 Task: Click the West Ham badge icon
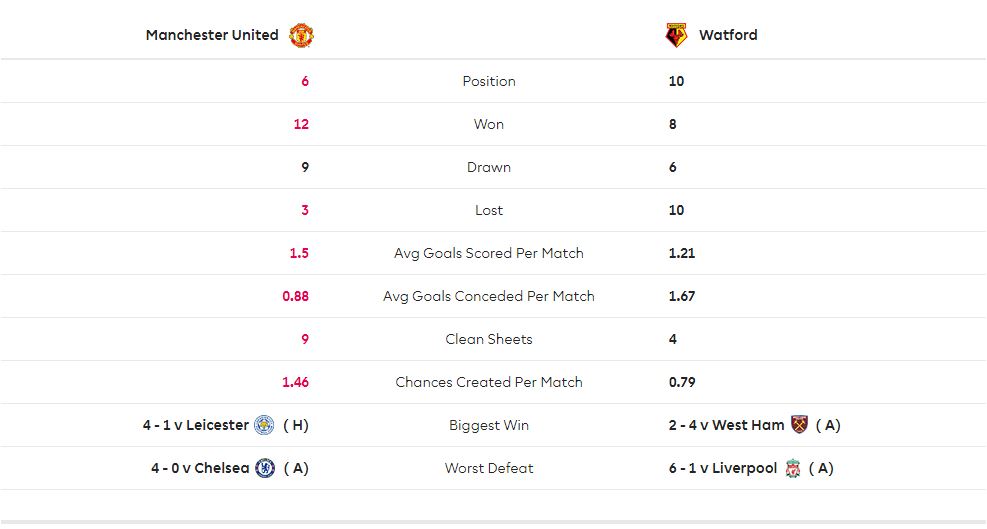[799, 425]
